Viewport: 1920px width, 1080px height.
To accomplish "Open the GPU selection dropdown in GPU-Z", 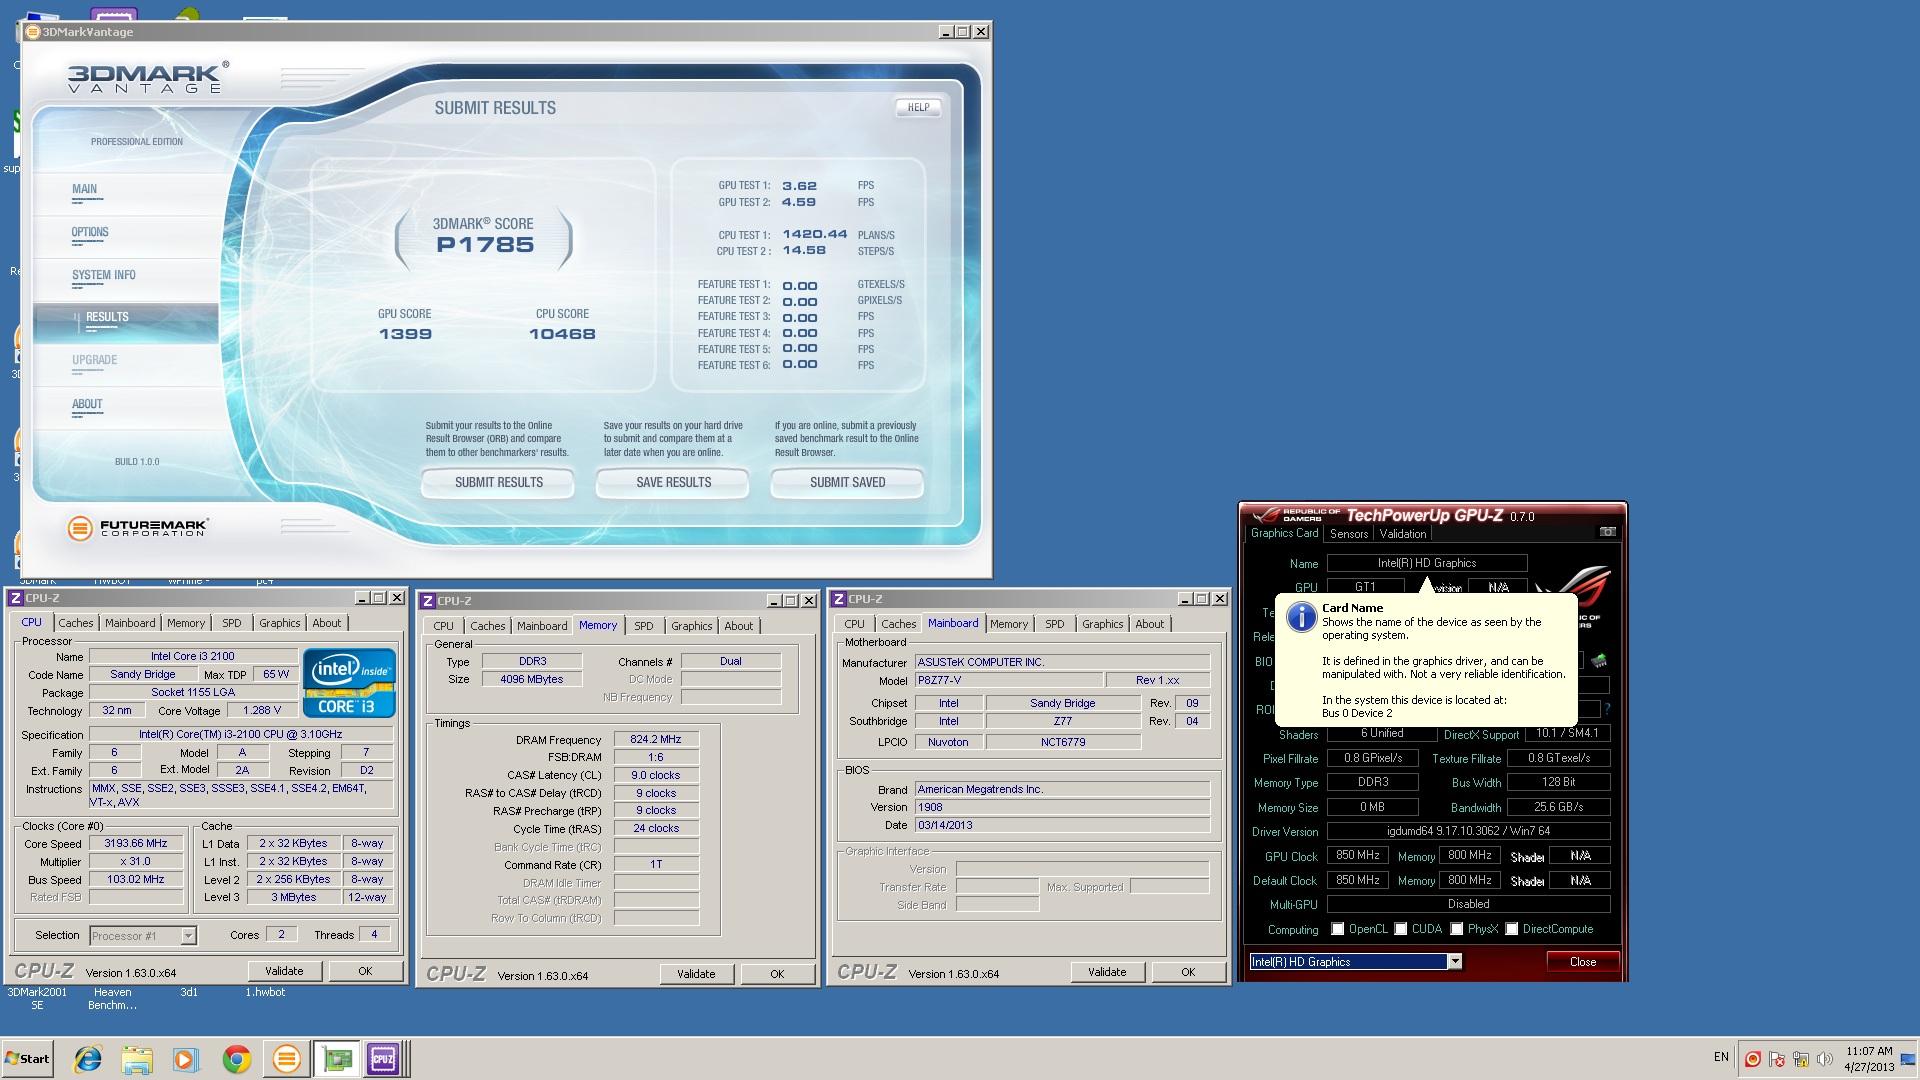I will pyautogui.click(x=1455, y=962).
